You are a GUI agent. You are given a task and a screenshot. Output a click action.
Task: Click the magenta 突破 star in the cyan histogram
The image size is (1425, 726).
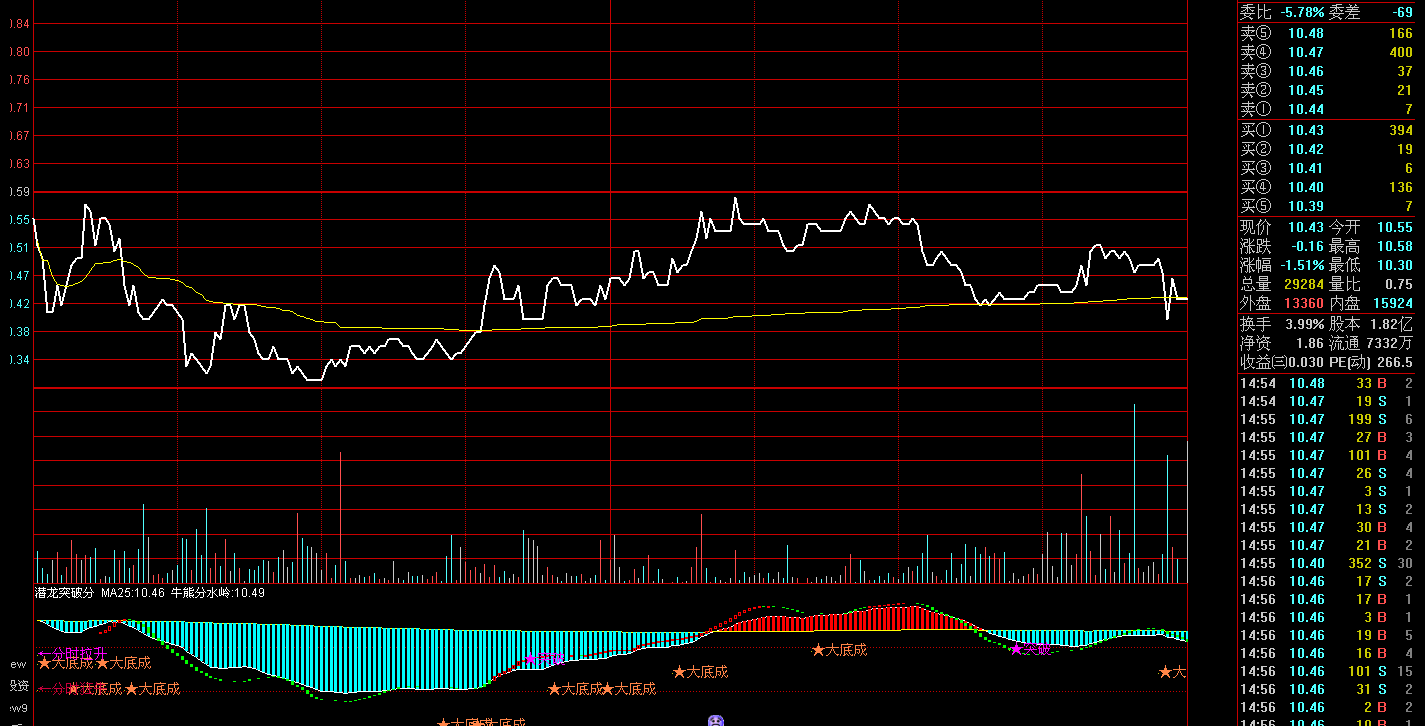coord(545,659)
